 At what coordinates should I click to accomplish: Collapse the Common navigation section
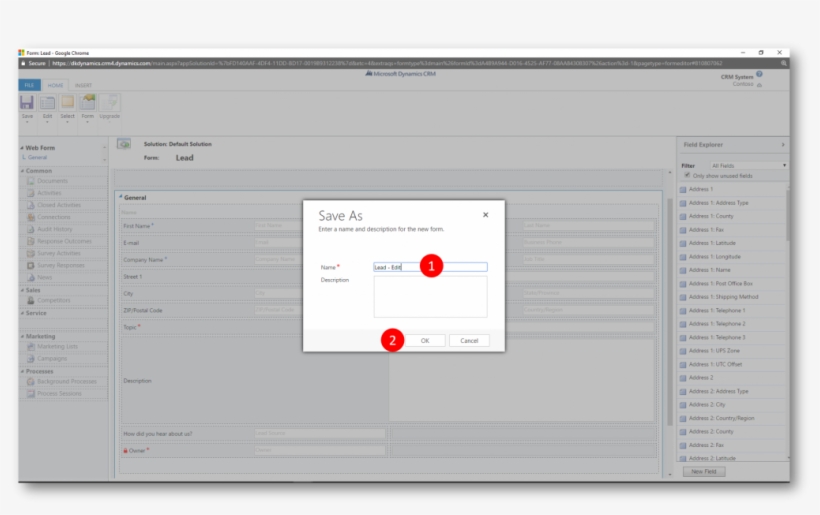pos(22,171)
